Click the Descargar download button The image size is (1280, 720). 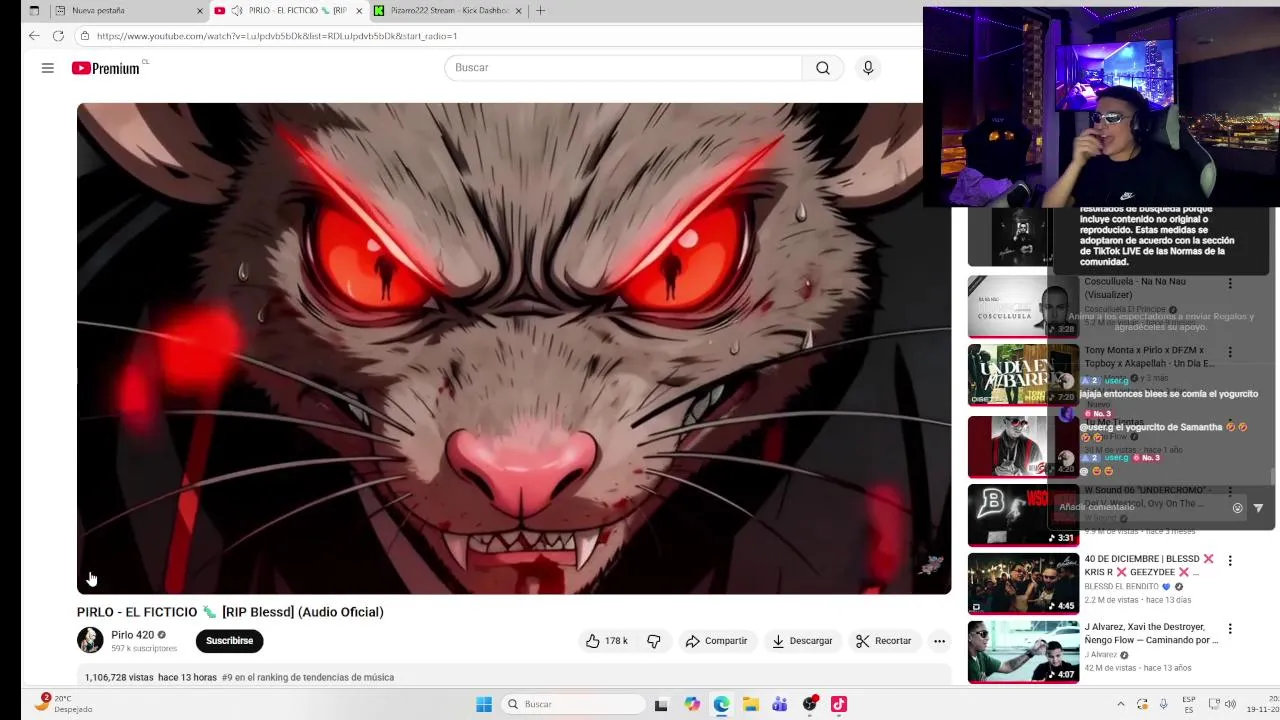(x=802, y=641)
